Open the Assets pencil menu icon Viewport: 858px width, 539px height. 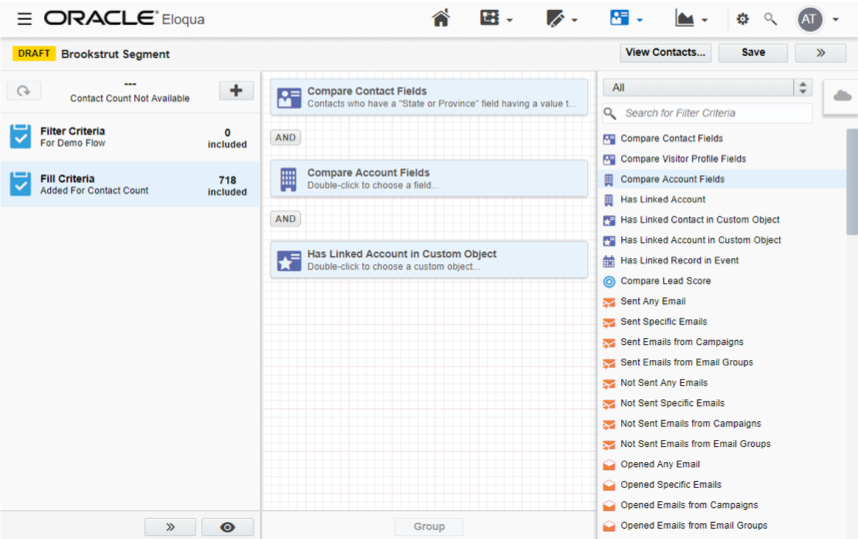tap(555, 19)
